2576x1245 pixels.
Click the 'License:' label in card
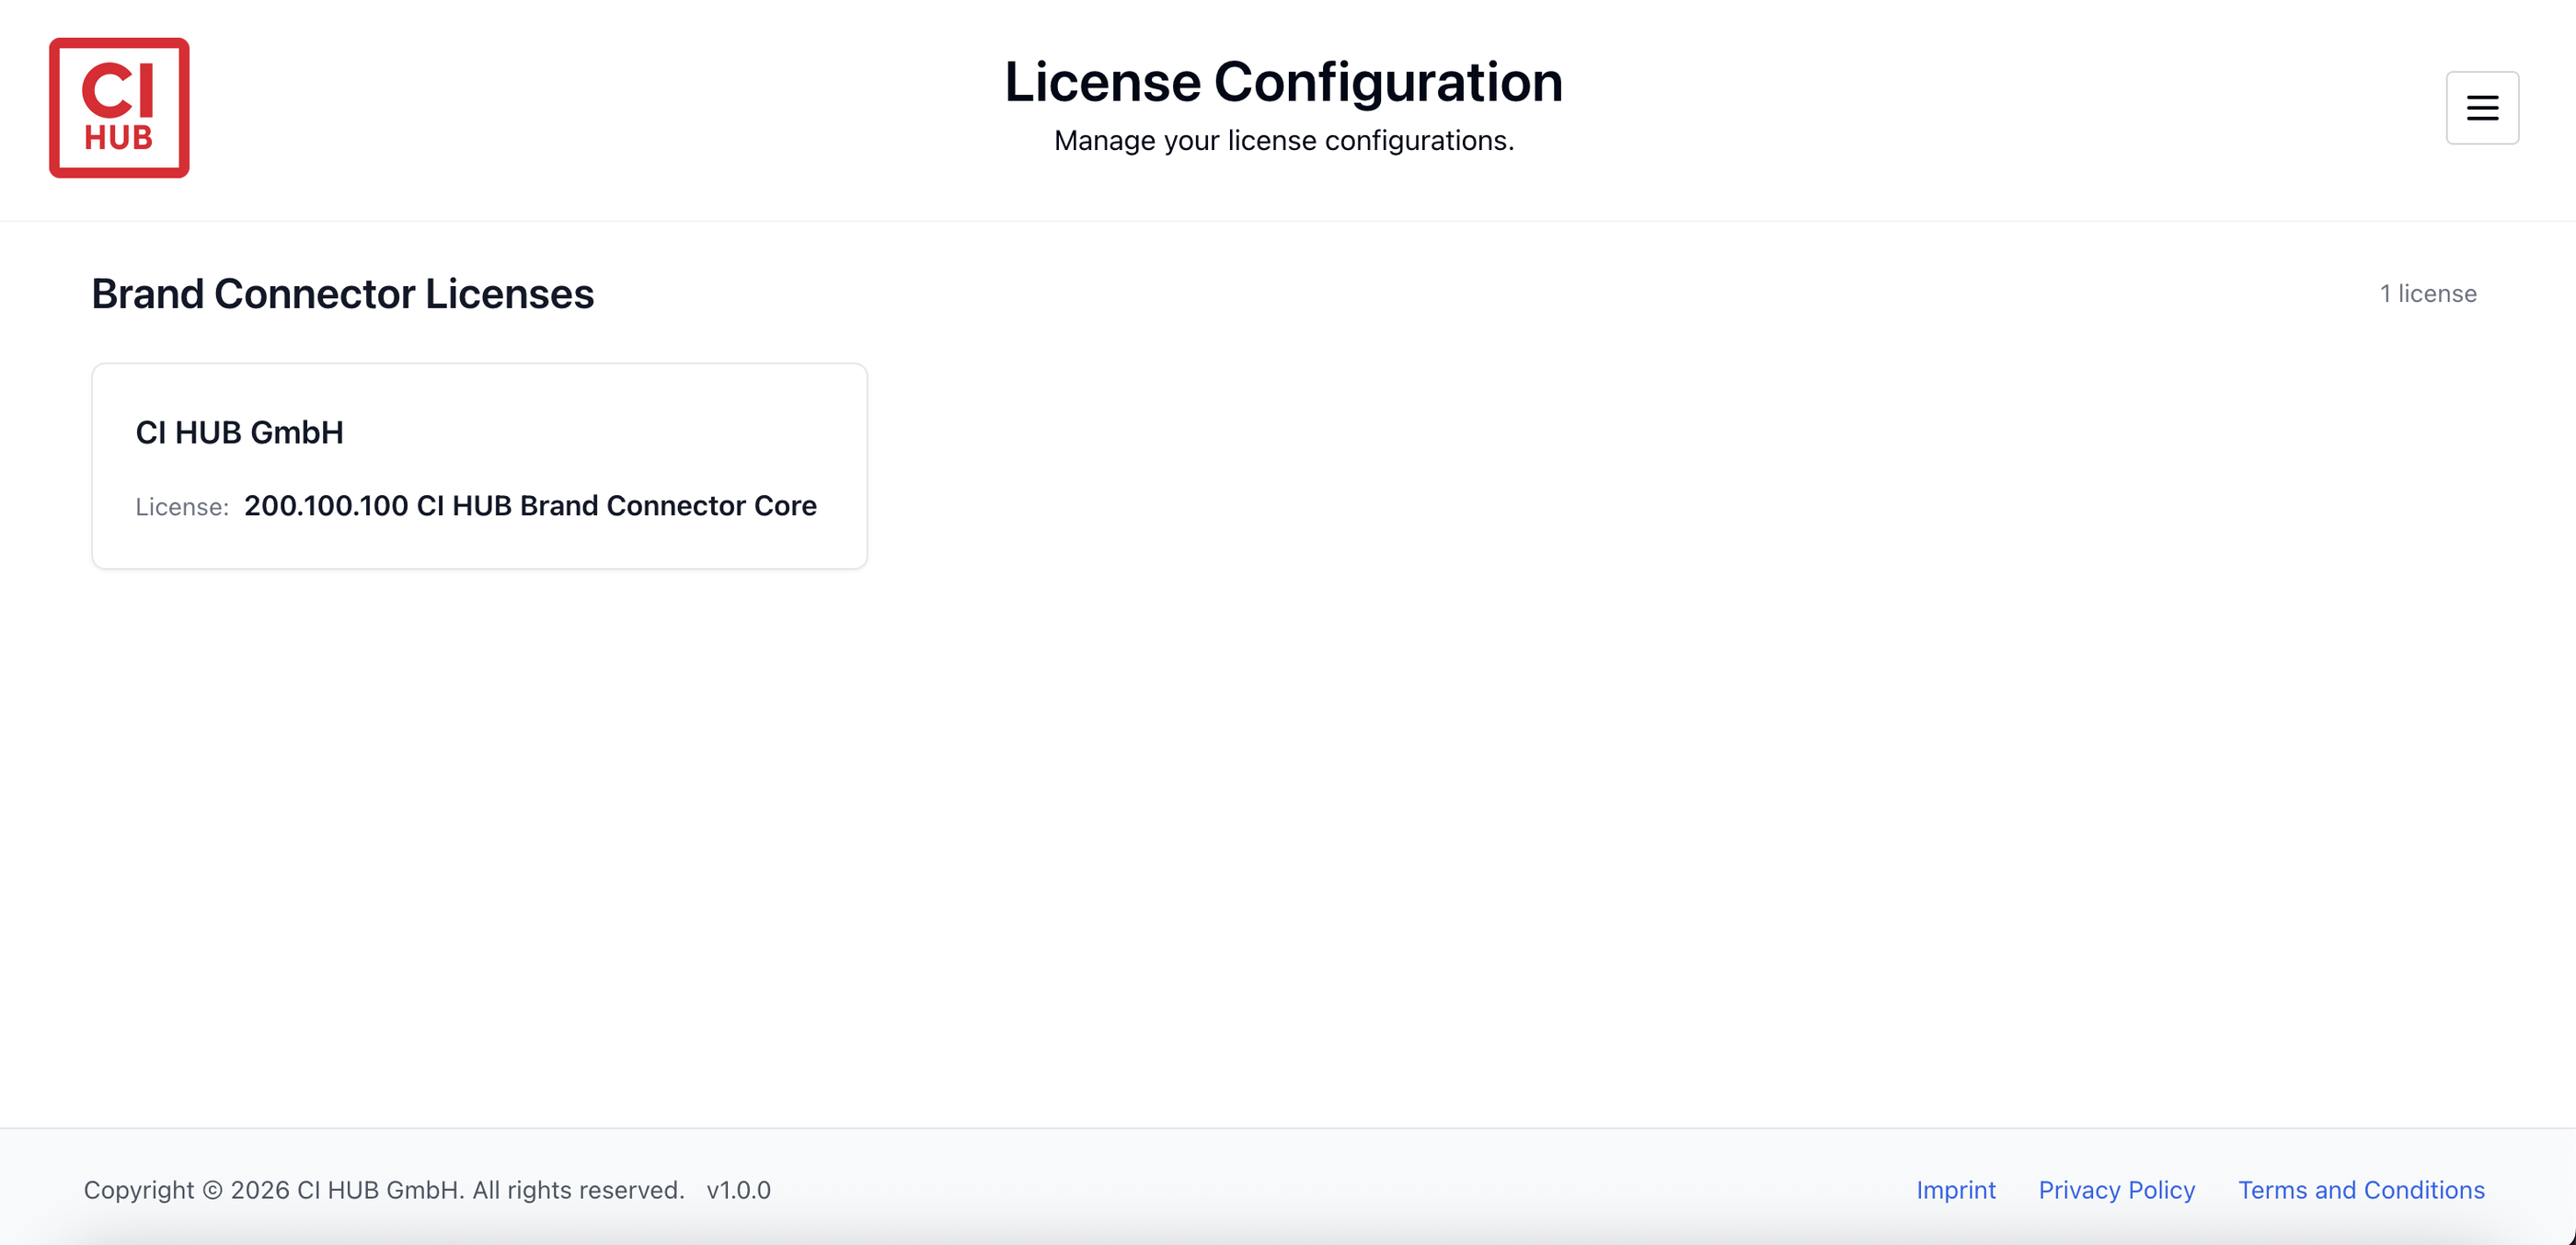coord(182,507)
